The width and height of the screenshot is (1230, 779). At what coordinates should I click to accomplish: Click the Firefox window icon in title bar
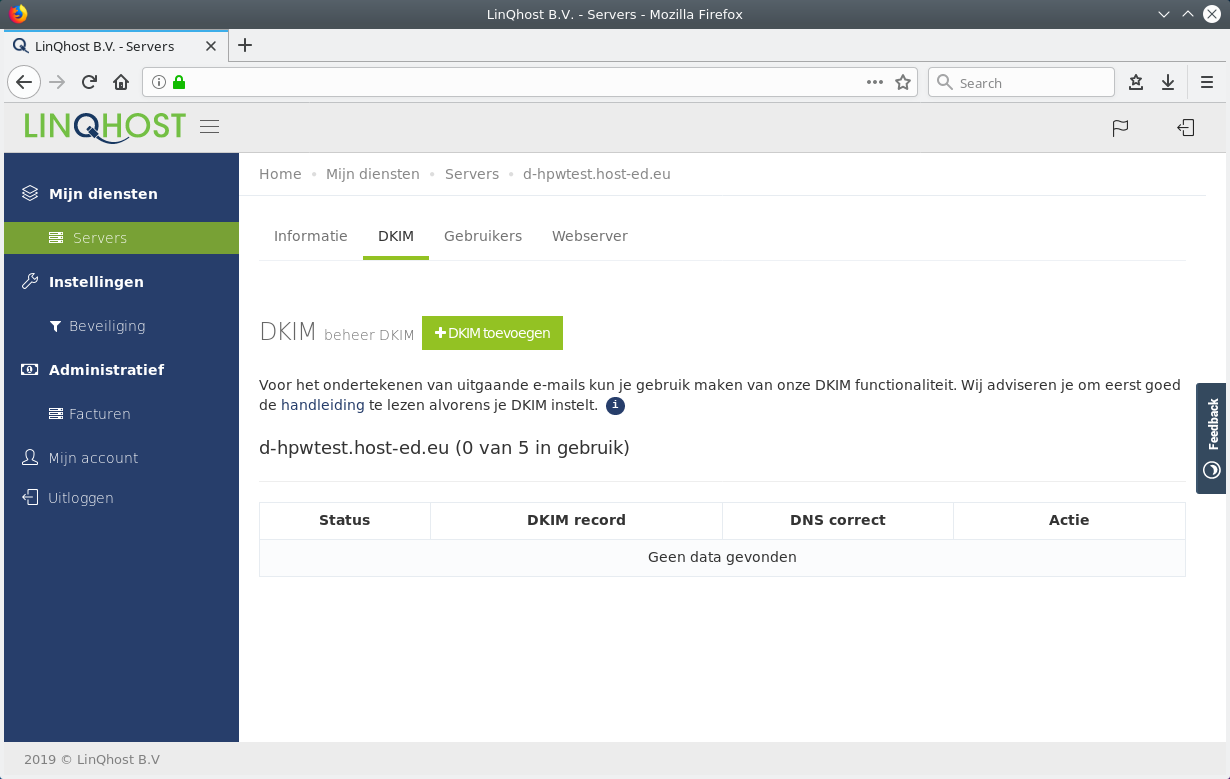(18, 14)
